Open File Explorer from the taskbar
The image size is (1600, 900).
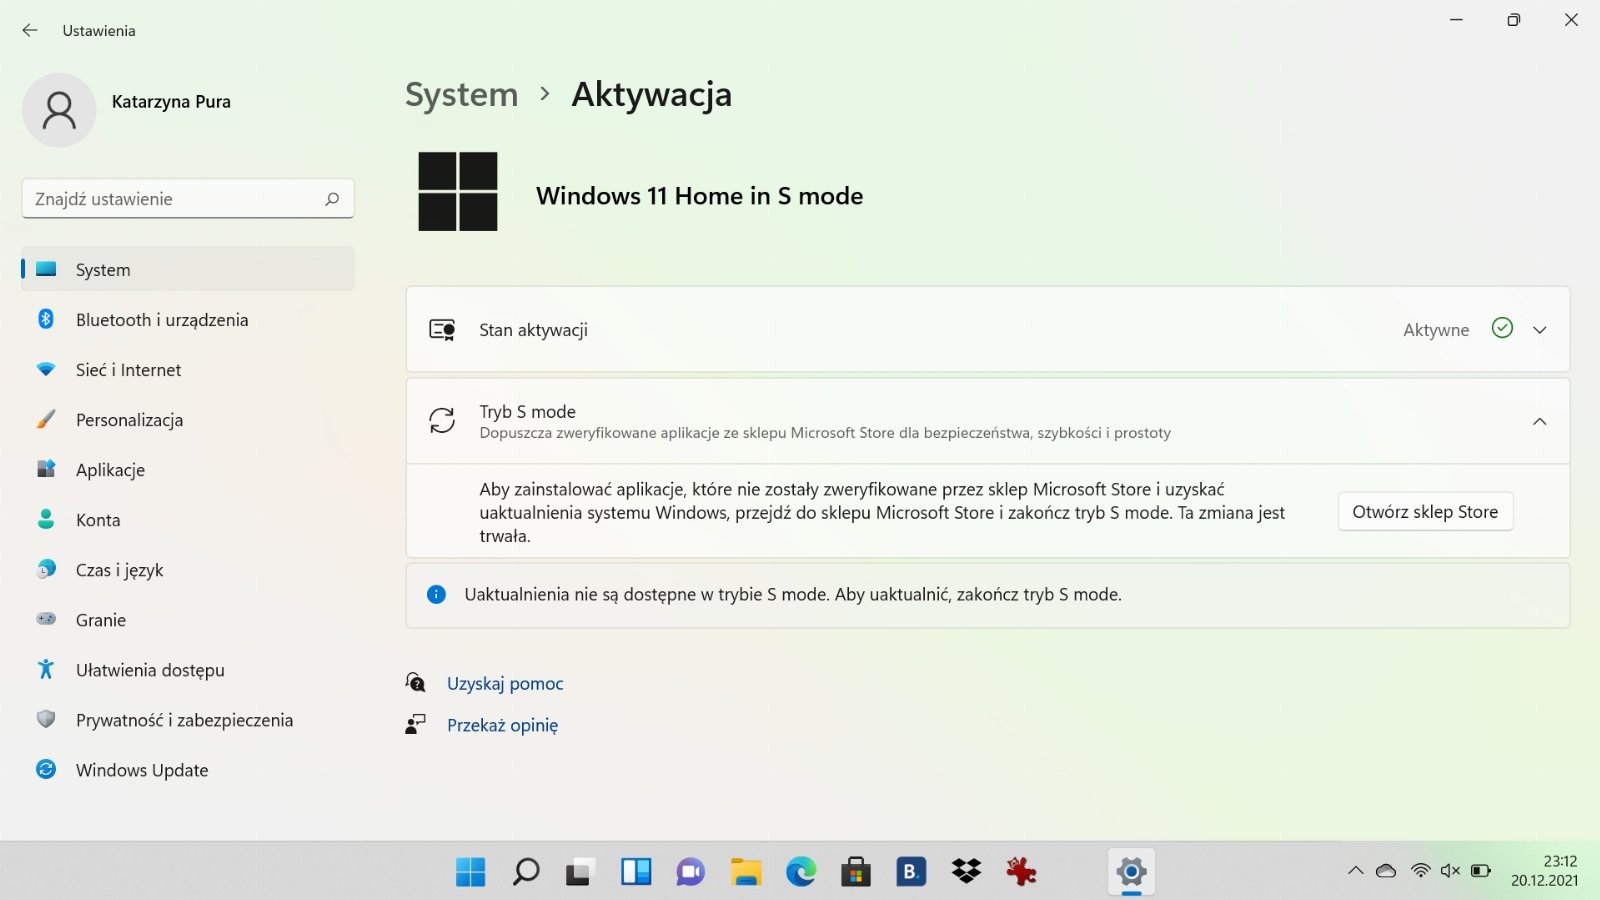pyautogui.click(x=746, y=872)
